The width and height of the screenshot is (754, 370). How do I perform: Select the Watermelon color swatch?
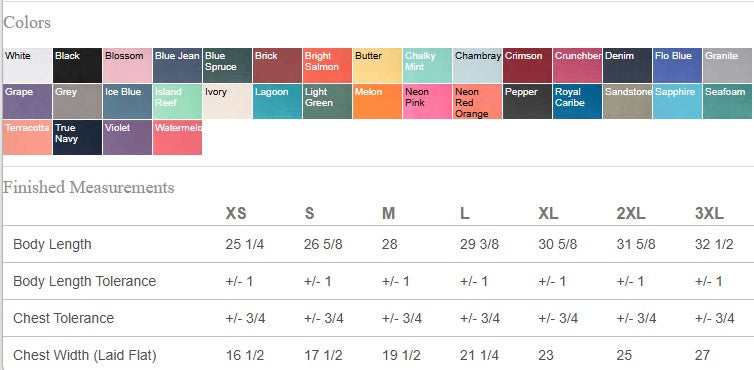coord(177,138)
